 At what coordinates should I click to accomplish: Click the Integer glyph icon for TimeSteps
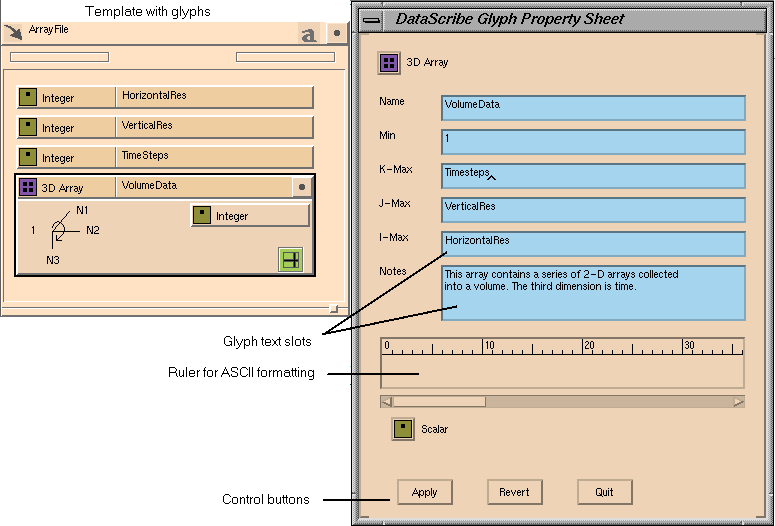click(x=28, y=157)
